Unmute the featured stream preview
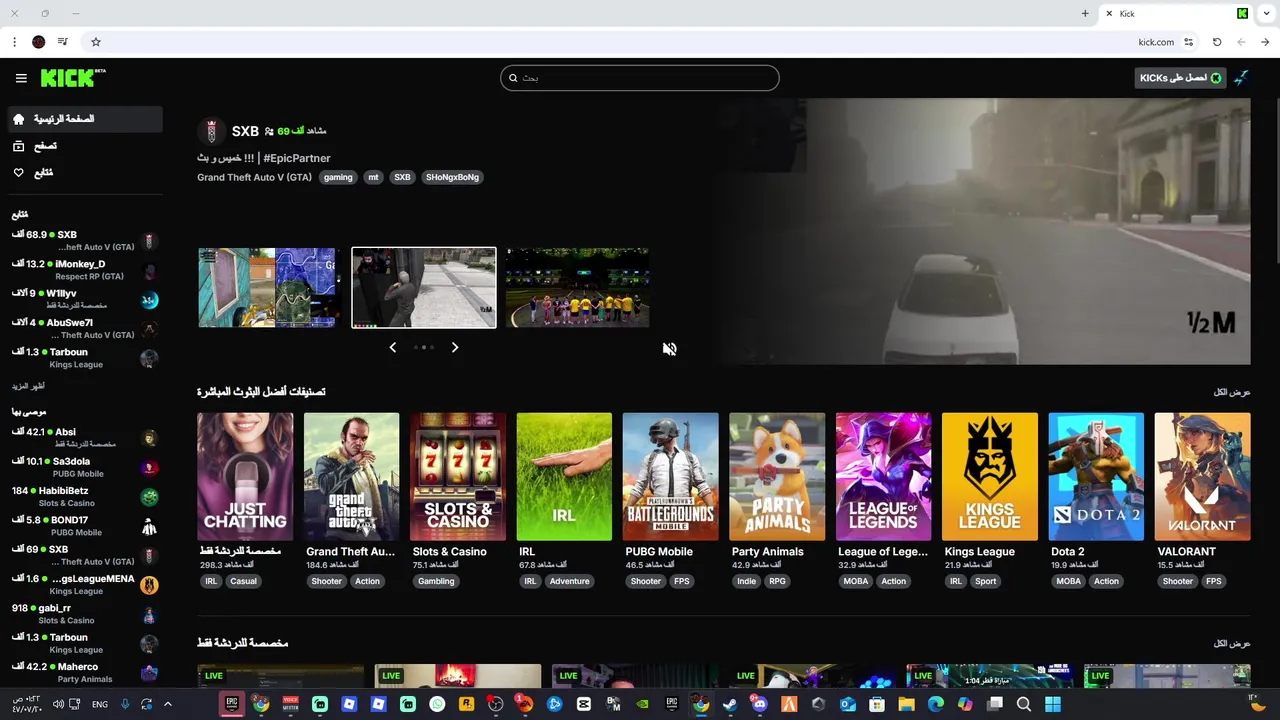 tap(669, 348)
